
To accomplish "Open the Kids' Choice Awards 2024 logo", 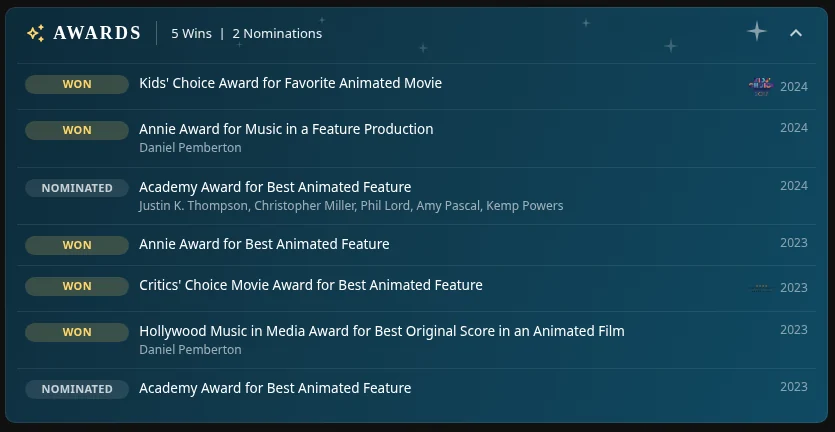I will click(x=760, y=86).
